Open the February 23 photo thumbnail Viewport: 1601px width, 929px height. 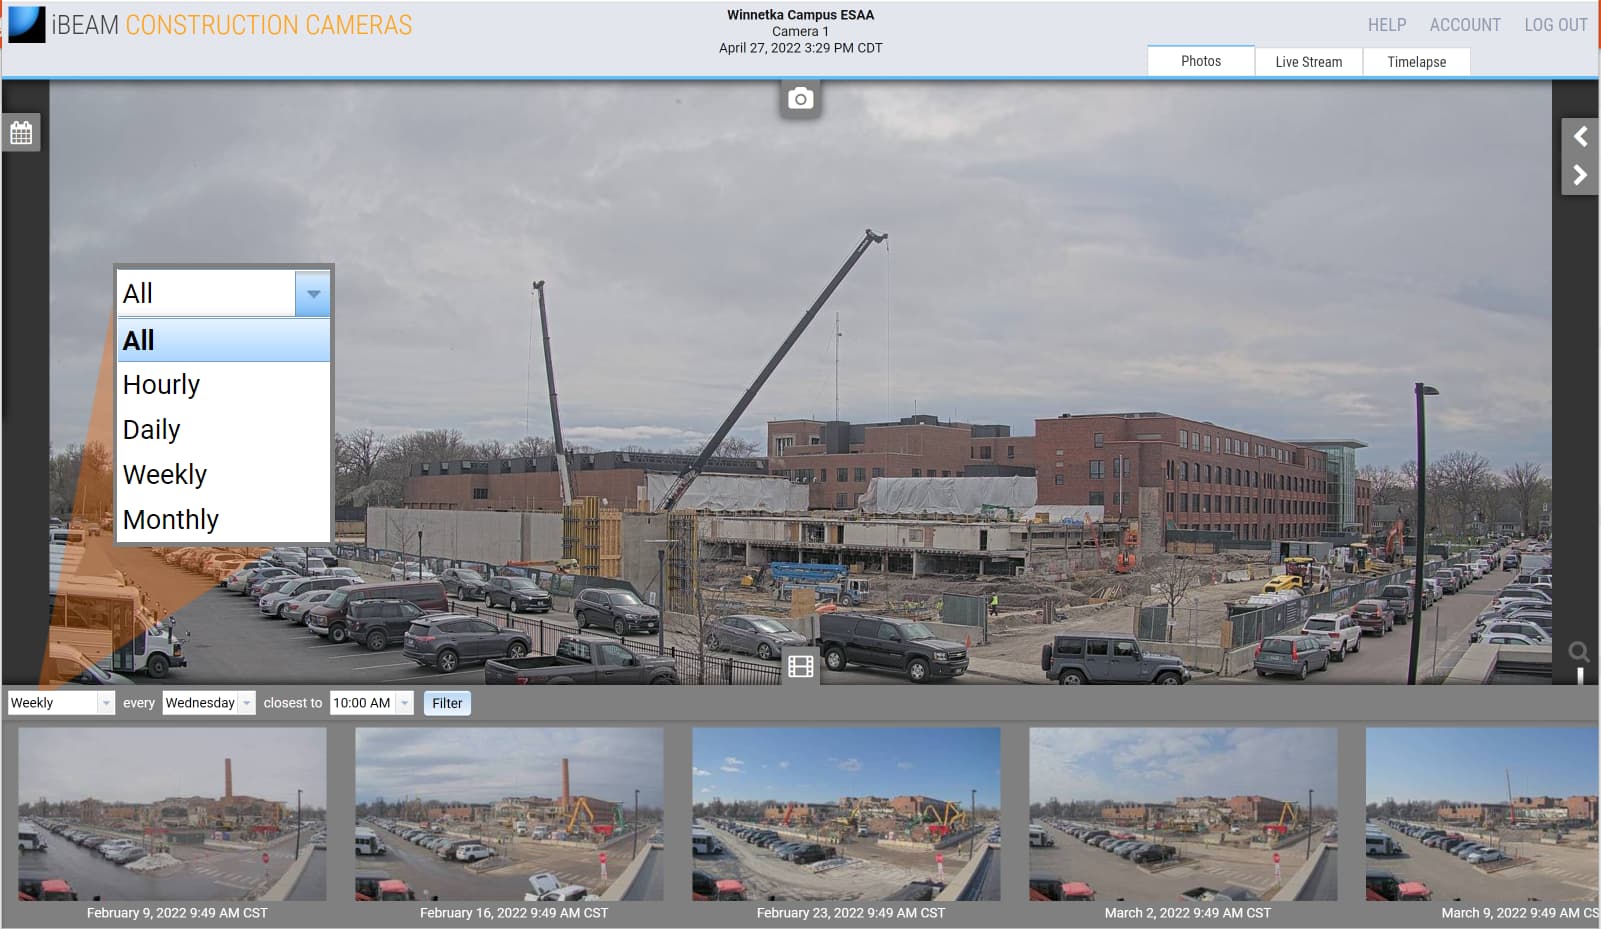846,814
